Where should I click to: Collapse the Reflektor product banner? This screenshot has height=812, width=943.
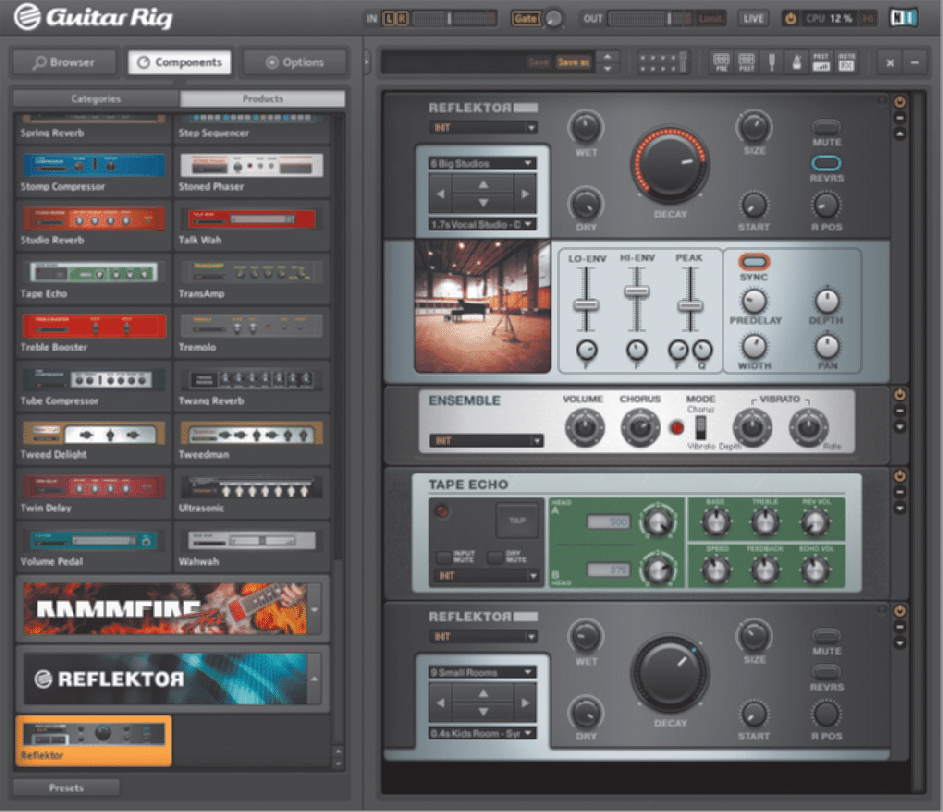[315, 679]
